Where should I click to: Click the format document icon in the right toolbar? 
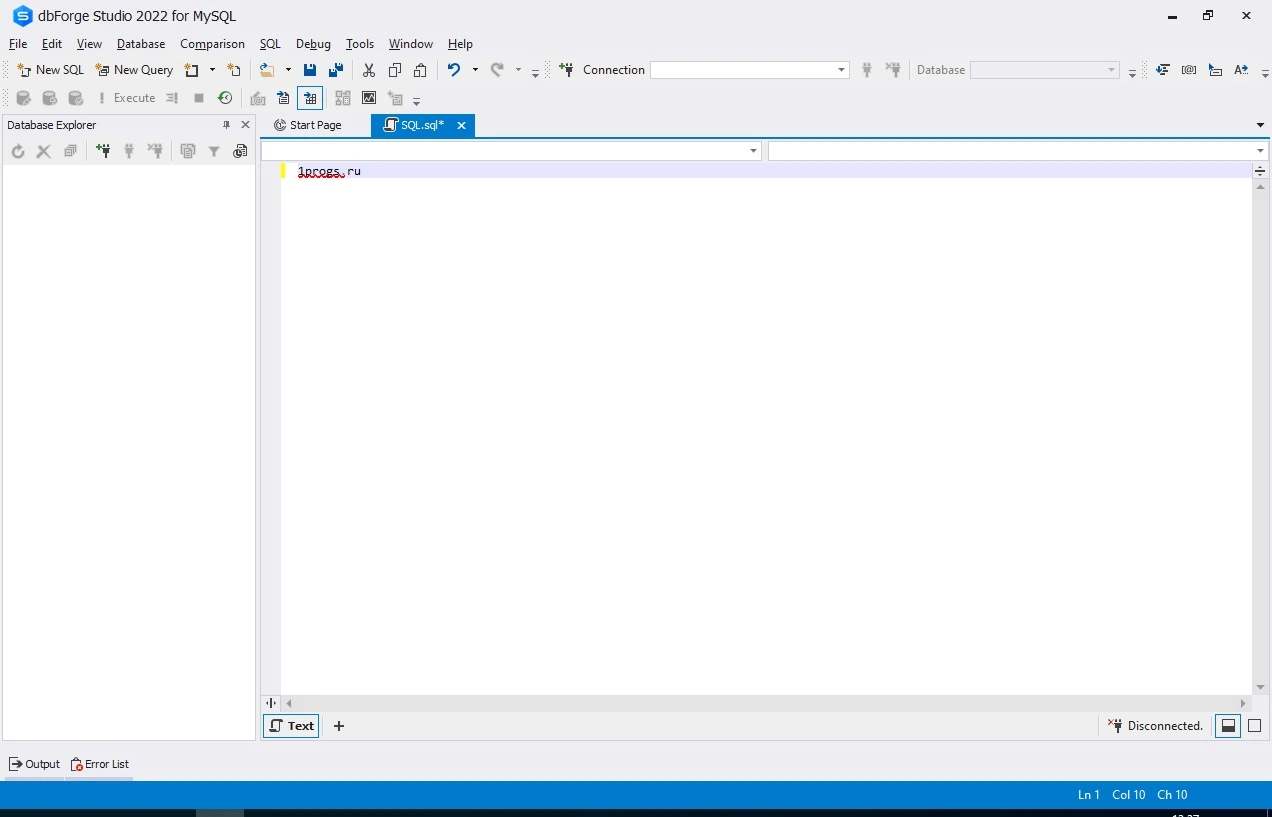point(1163,70)
